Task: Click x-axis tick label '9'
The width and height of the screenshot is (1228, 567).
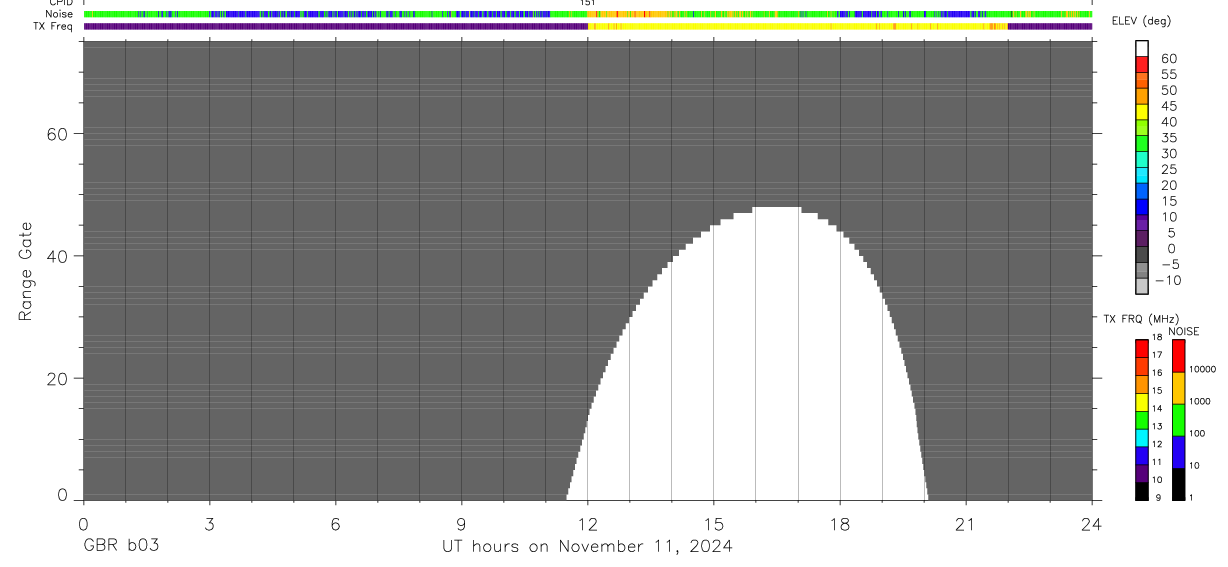Action: (461, 523)
